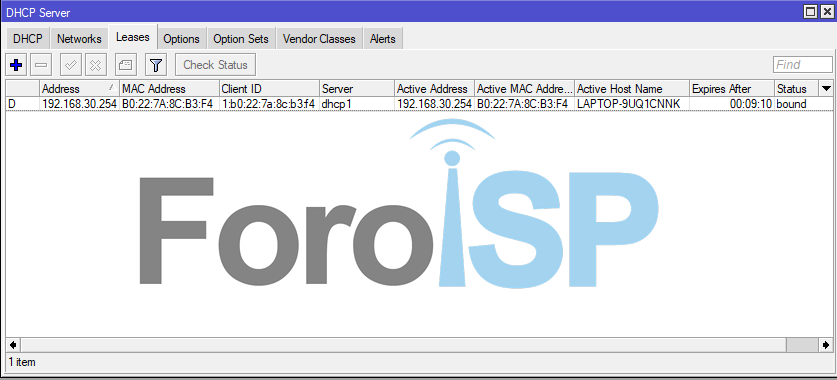
Task: Click the left arrow of horizontal scrollbar
Action: point(13,345)
